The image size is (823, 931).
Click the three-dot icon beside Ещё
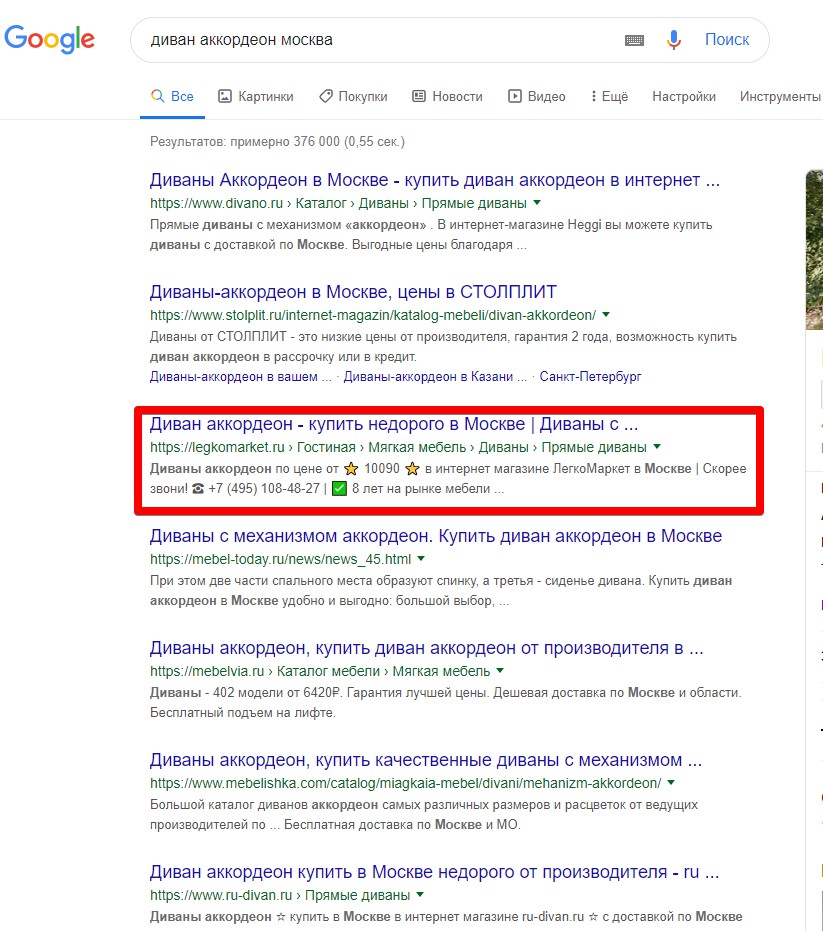(x=593, y=96)
